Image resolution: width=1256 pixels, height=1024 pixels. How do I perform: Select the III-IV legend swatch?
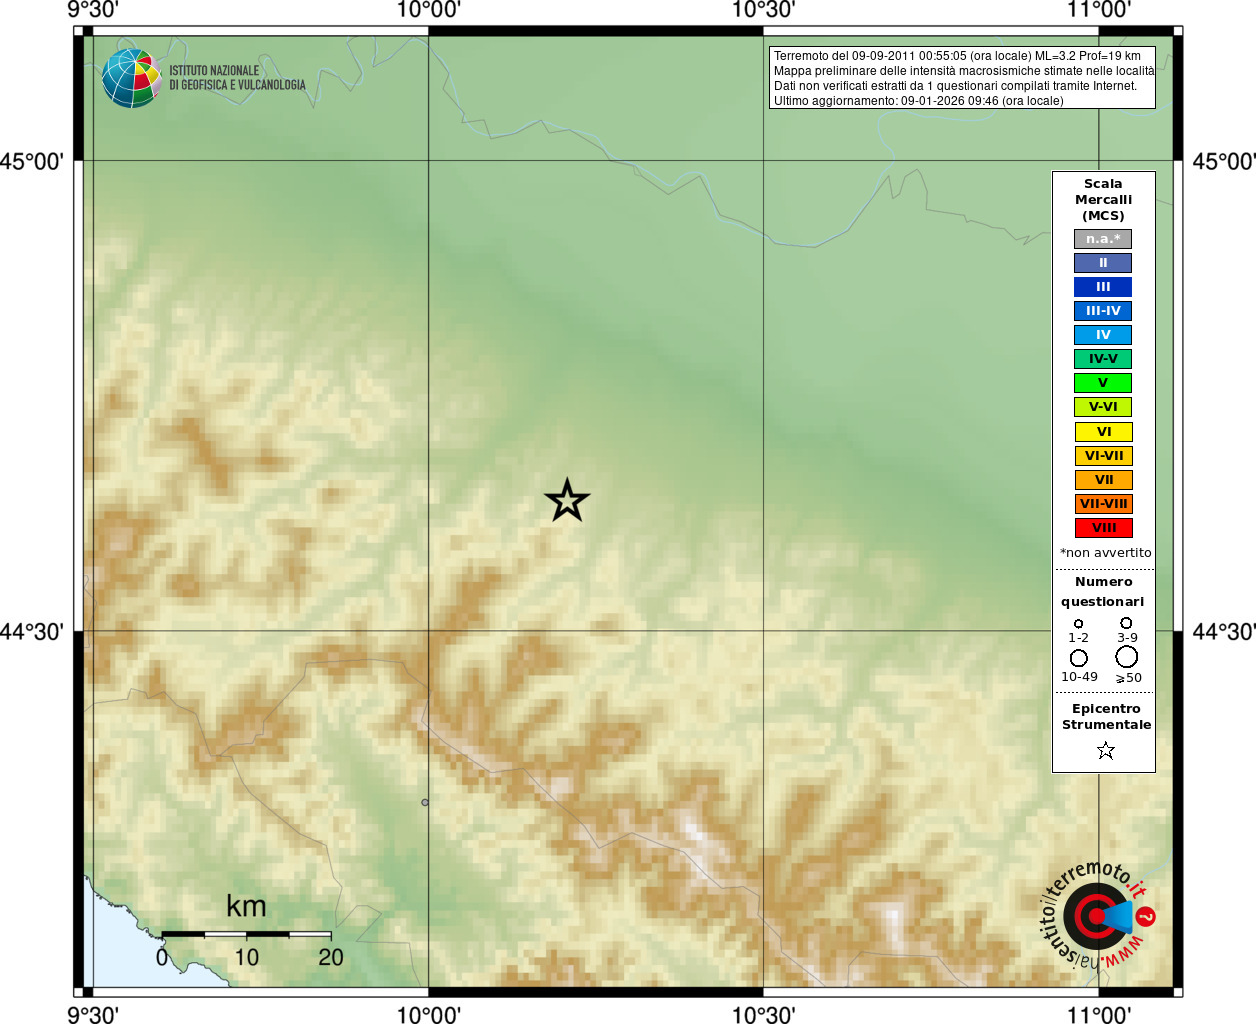click(x=1103, y=311)
